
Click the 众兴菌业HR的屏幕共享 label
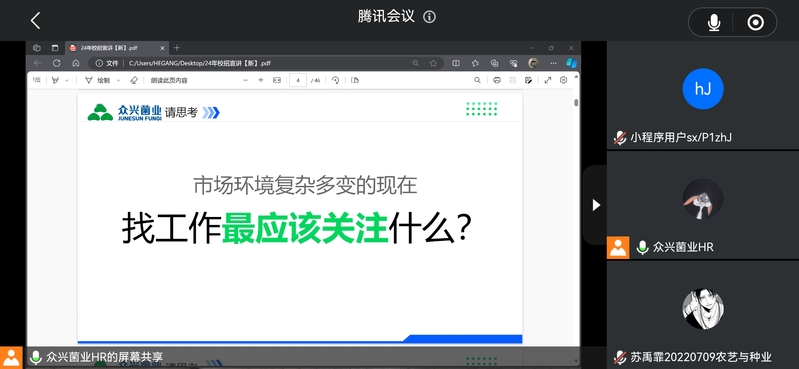pyautogui.click(x=104, y=357)
